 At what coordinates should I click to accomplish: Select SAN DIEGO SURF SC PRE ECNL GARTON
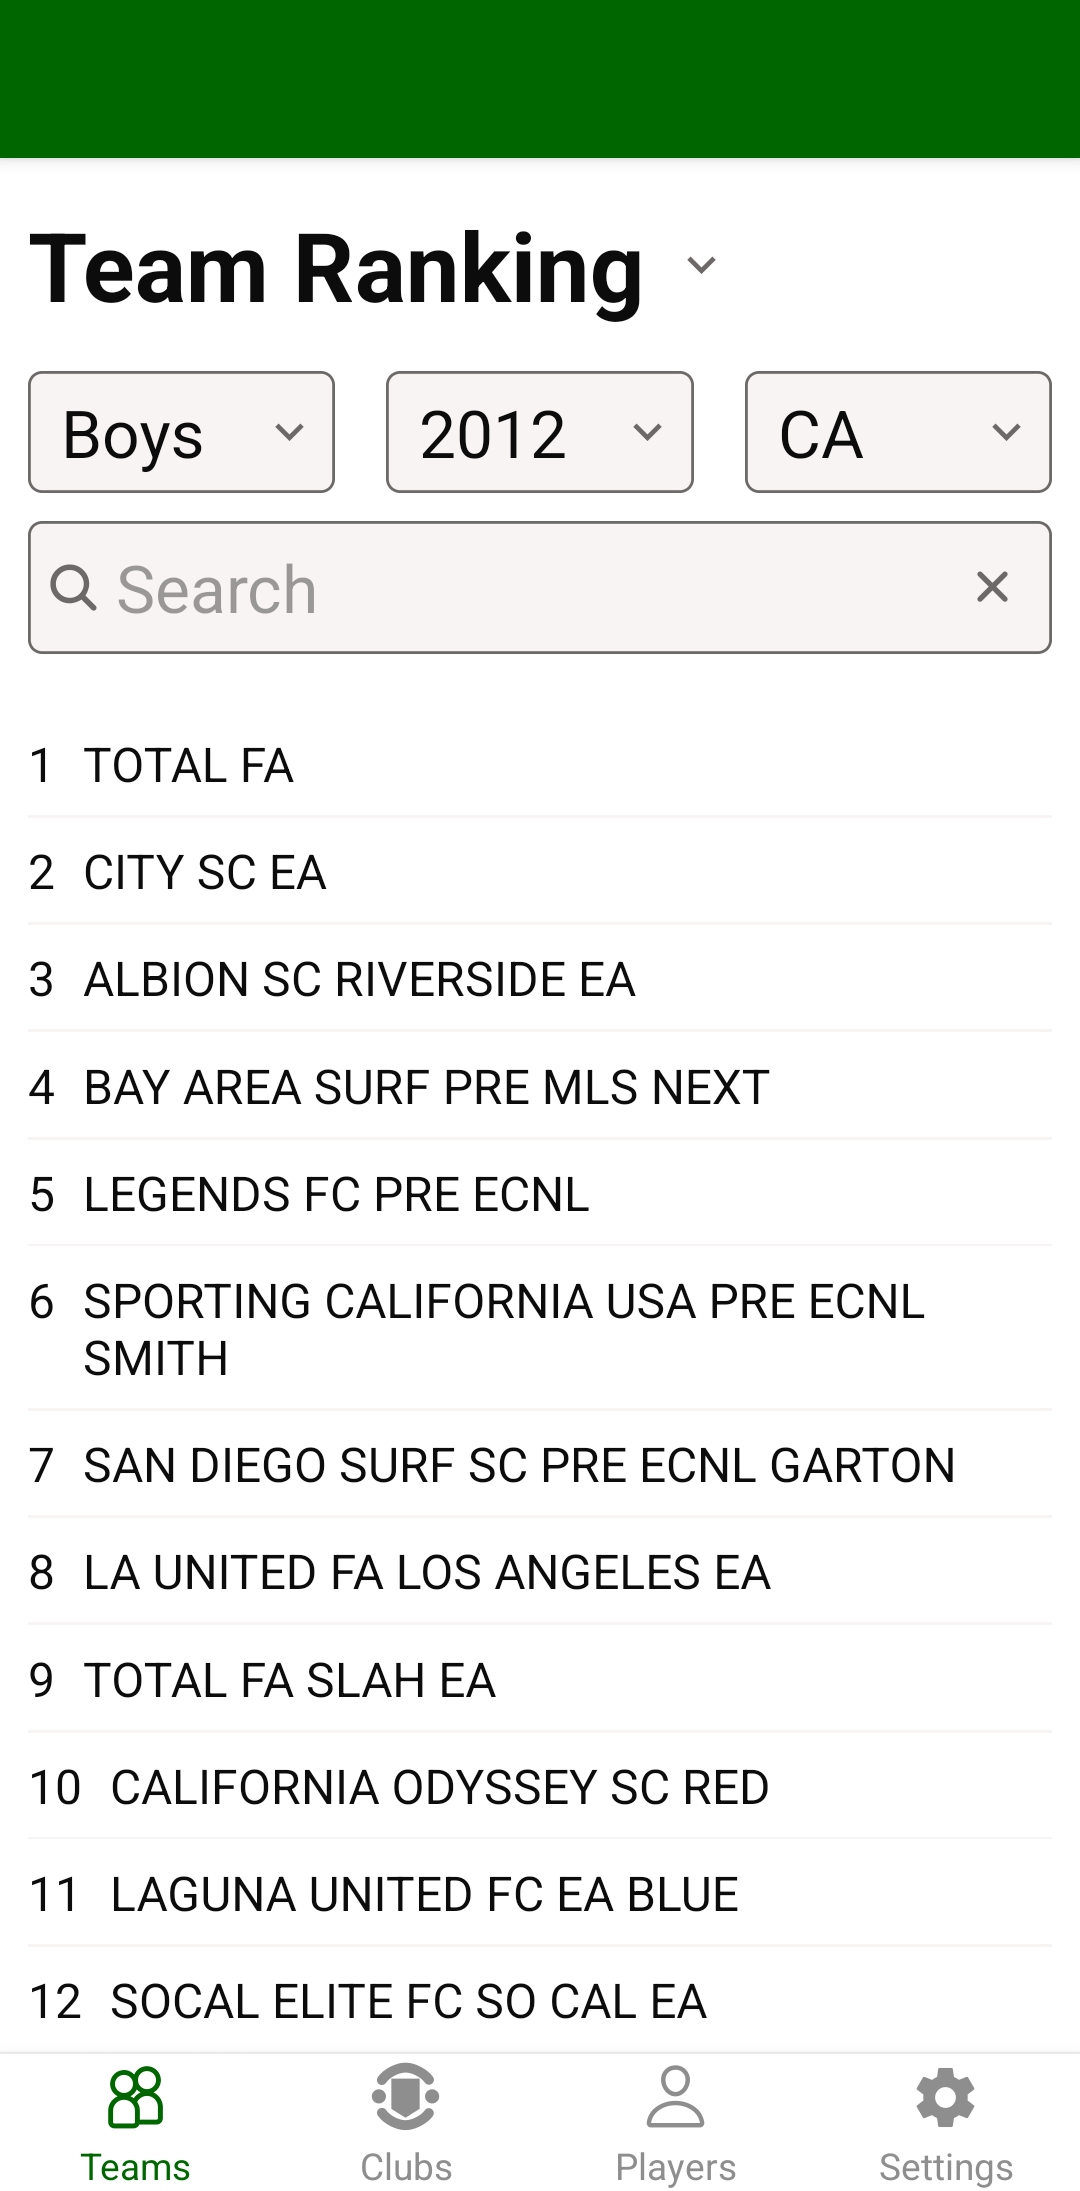[519, 1466]
